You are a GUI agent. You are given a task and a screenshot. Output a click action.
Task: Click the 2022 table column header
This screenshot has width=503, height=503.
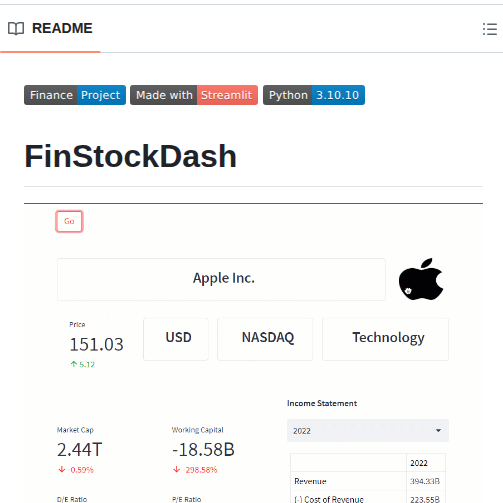426,463
